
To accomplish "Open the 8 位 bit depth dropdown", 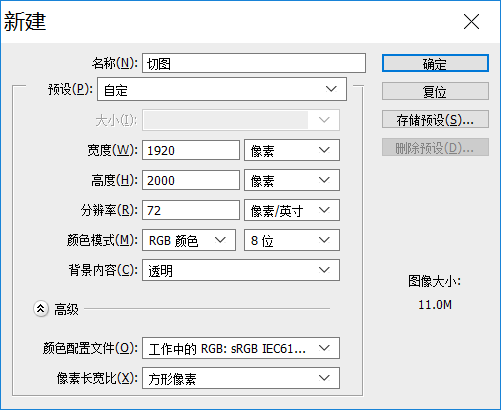I will coord(292,240).
